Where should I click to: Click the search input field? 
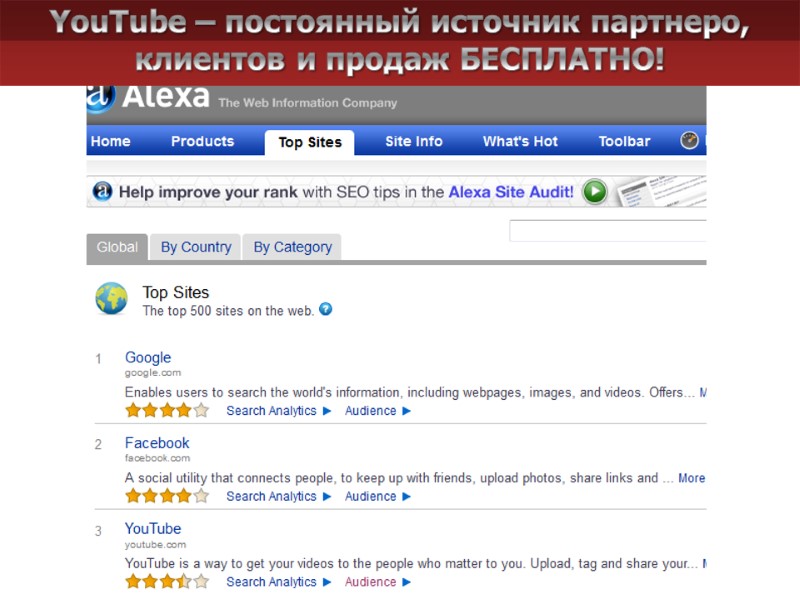point(608,231)
